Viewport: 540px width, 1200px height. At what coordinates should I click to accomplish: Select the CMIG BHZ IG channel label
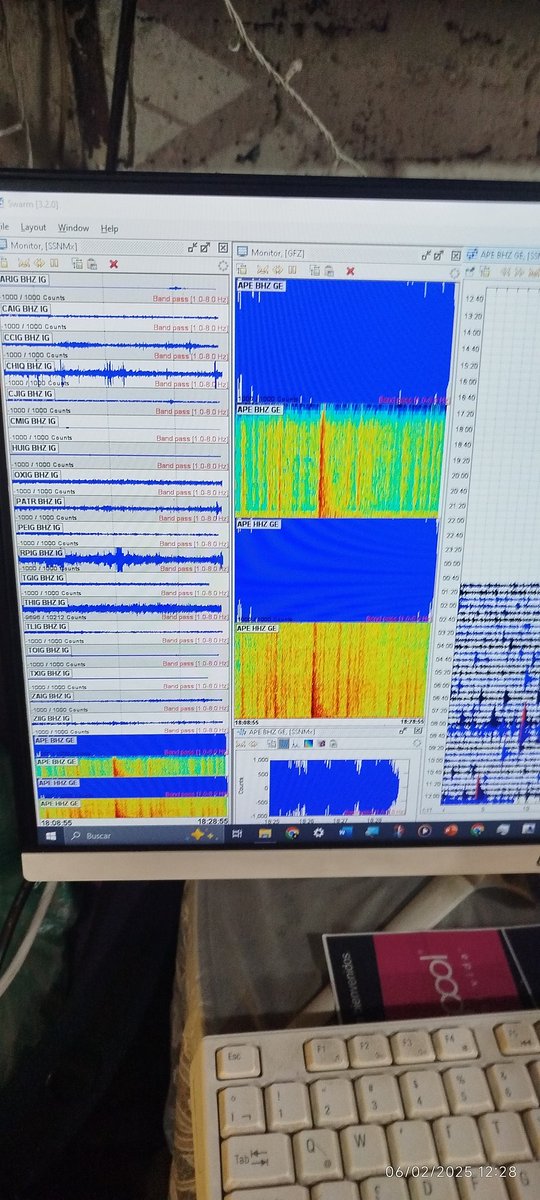tap(32, 421)
